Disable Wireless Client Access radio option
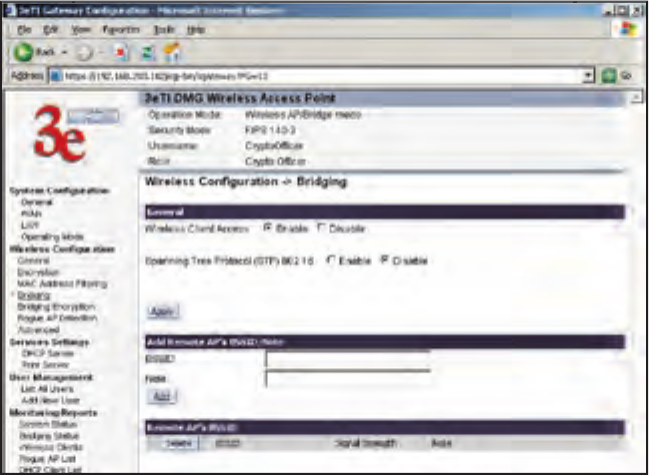Screen dimensions: 649x475 pyautogui.click(x=321, y=228)
